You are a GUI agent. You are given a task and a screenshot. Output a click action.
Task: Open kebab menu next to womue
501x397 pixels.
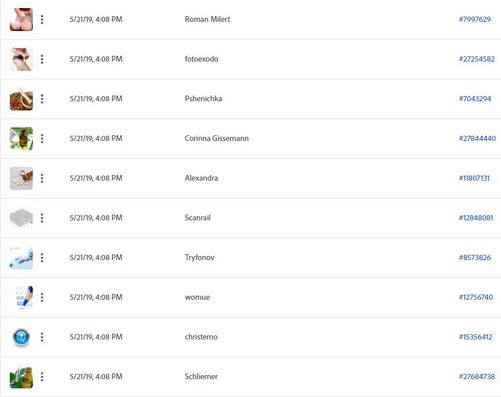click(x=42, y=297)
